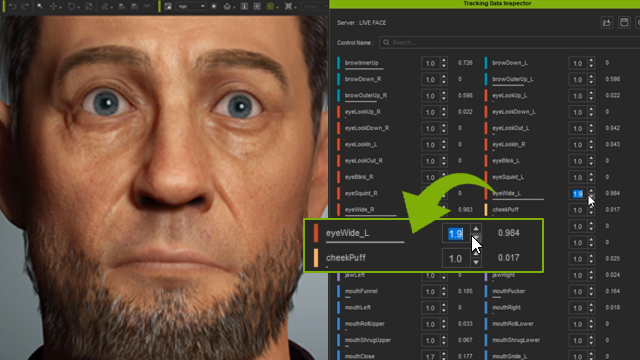The height and width of the screenshot is (360, 640).
Task: Click the Tracking Data Inspector title bar
Action: pyautogui.click(x=484, y=4)
